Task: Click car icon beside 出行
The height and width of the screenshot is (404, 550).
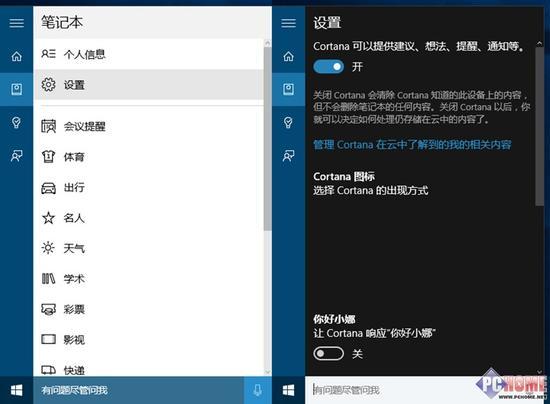Action: [48, 188]
